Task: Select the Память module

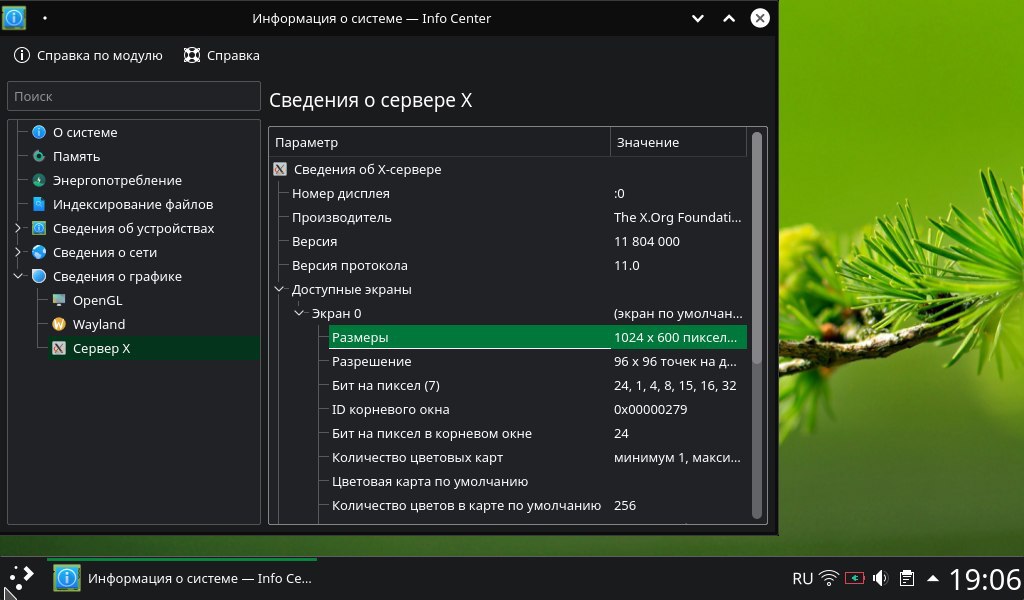Action: point(76,157)
